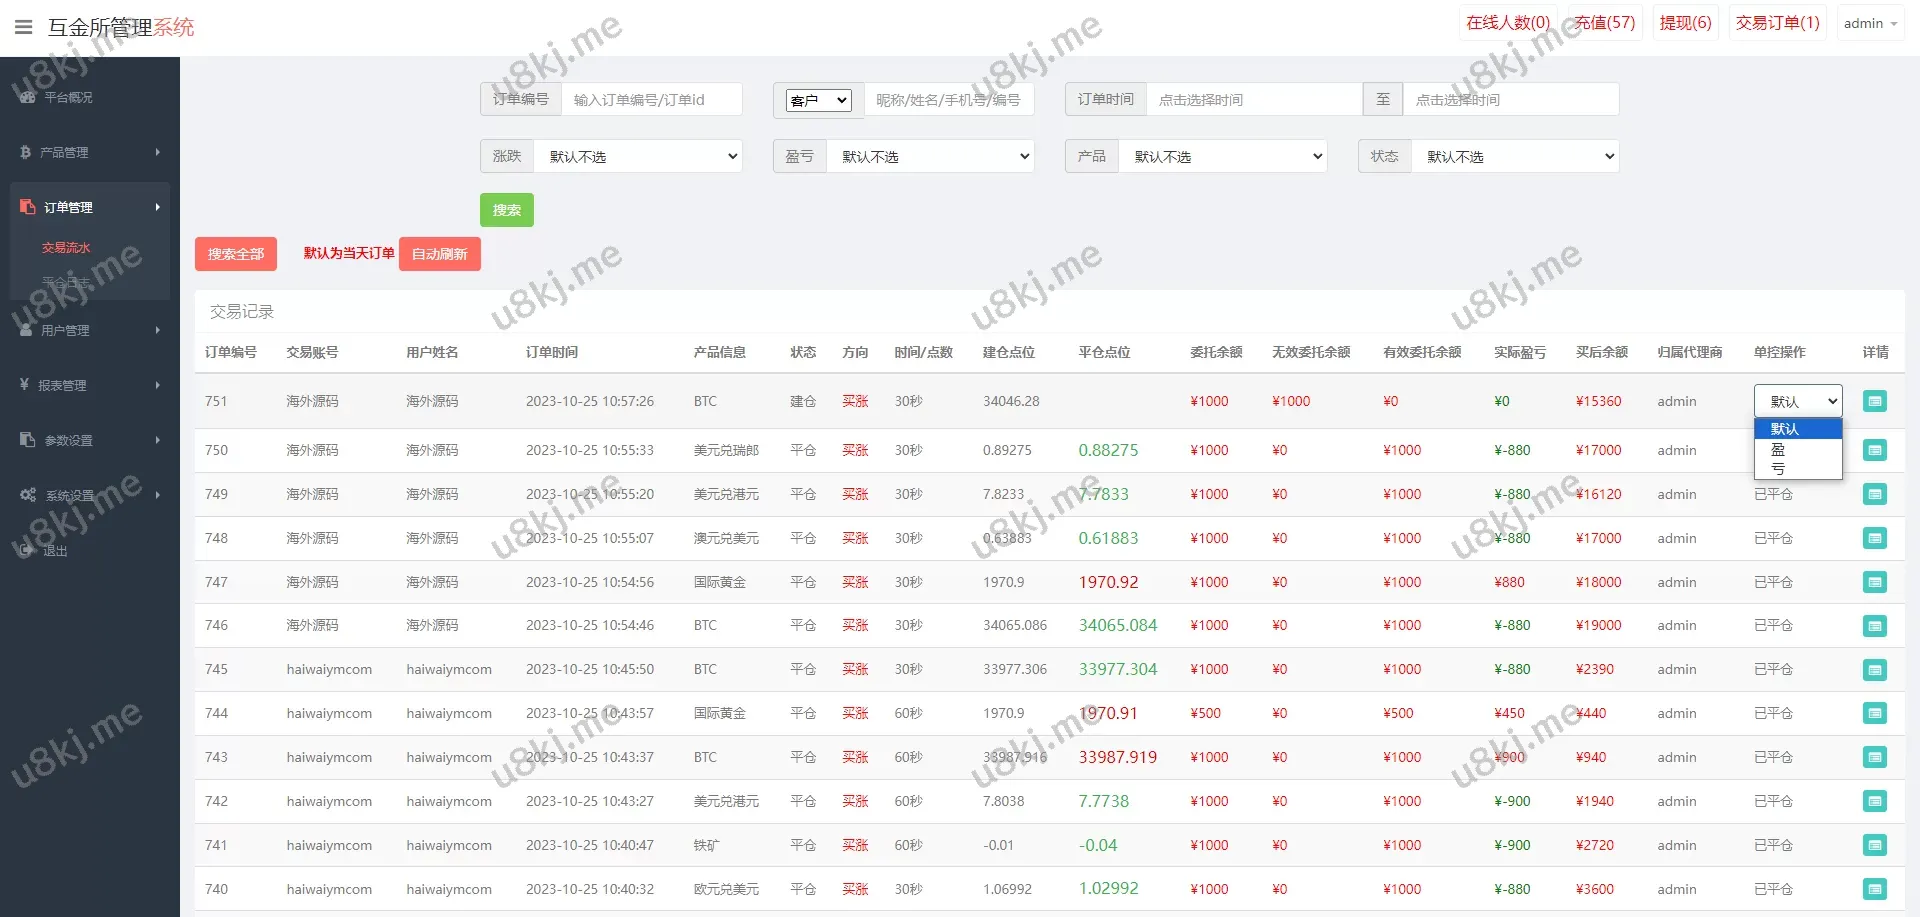This screenshot has width=1920, height=917.
Task: Open 交易流水 submenu item
Action: click(x=66, y=248)
